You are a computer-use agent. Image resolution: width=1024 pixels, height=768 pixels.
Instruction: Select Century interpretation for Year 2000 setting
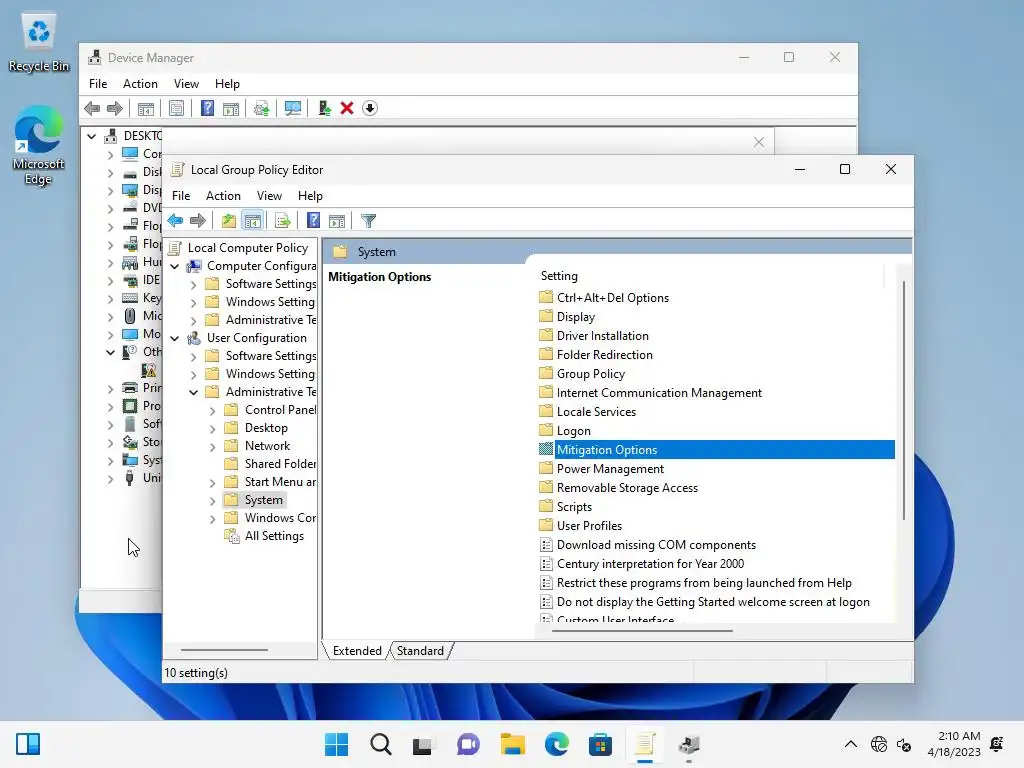pos(650,564)
